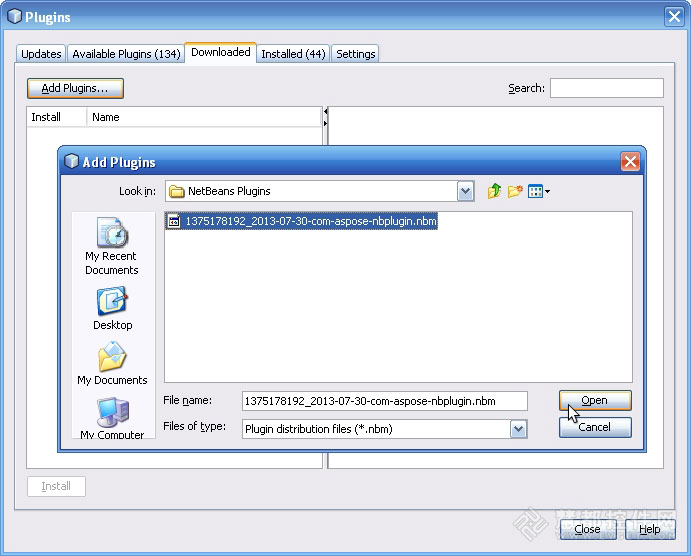Expand the Look in dropdown arrow

[x=465, y=191]
